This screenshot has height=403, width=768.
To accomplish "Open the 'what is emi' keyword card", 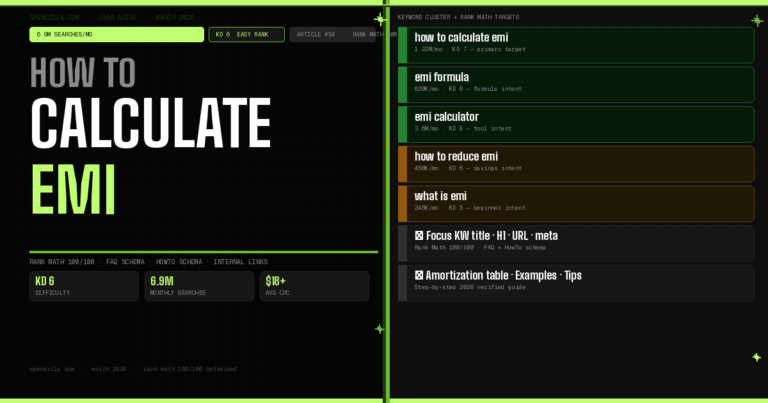I will point(575,203).
